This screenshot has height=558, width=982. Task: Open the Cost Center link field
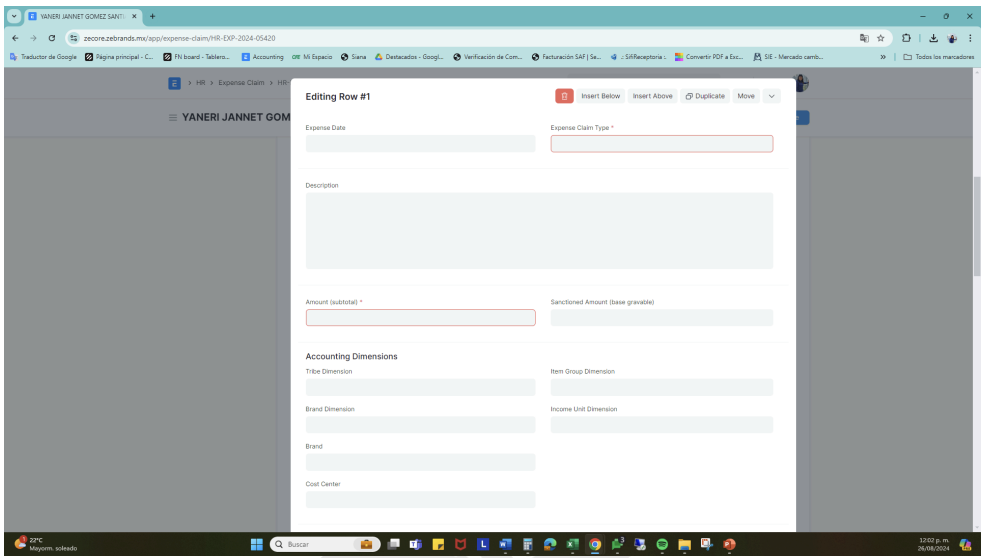(420, 499)
